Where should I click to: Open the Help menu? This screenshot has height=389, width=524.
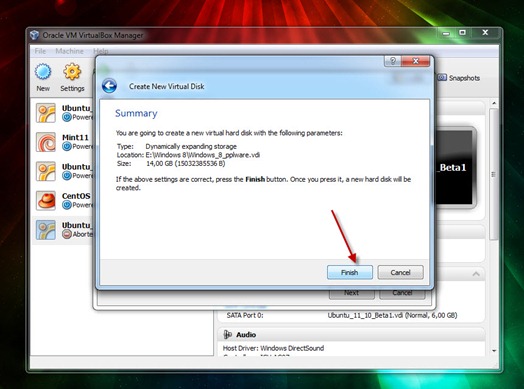coord(101,51)
